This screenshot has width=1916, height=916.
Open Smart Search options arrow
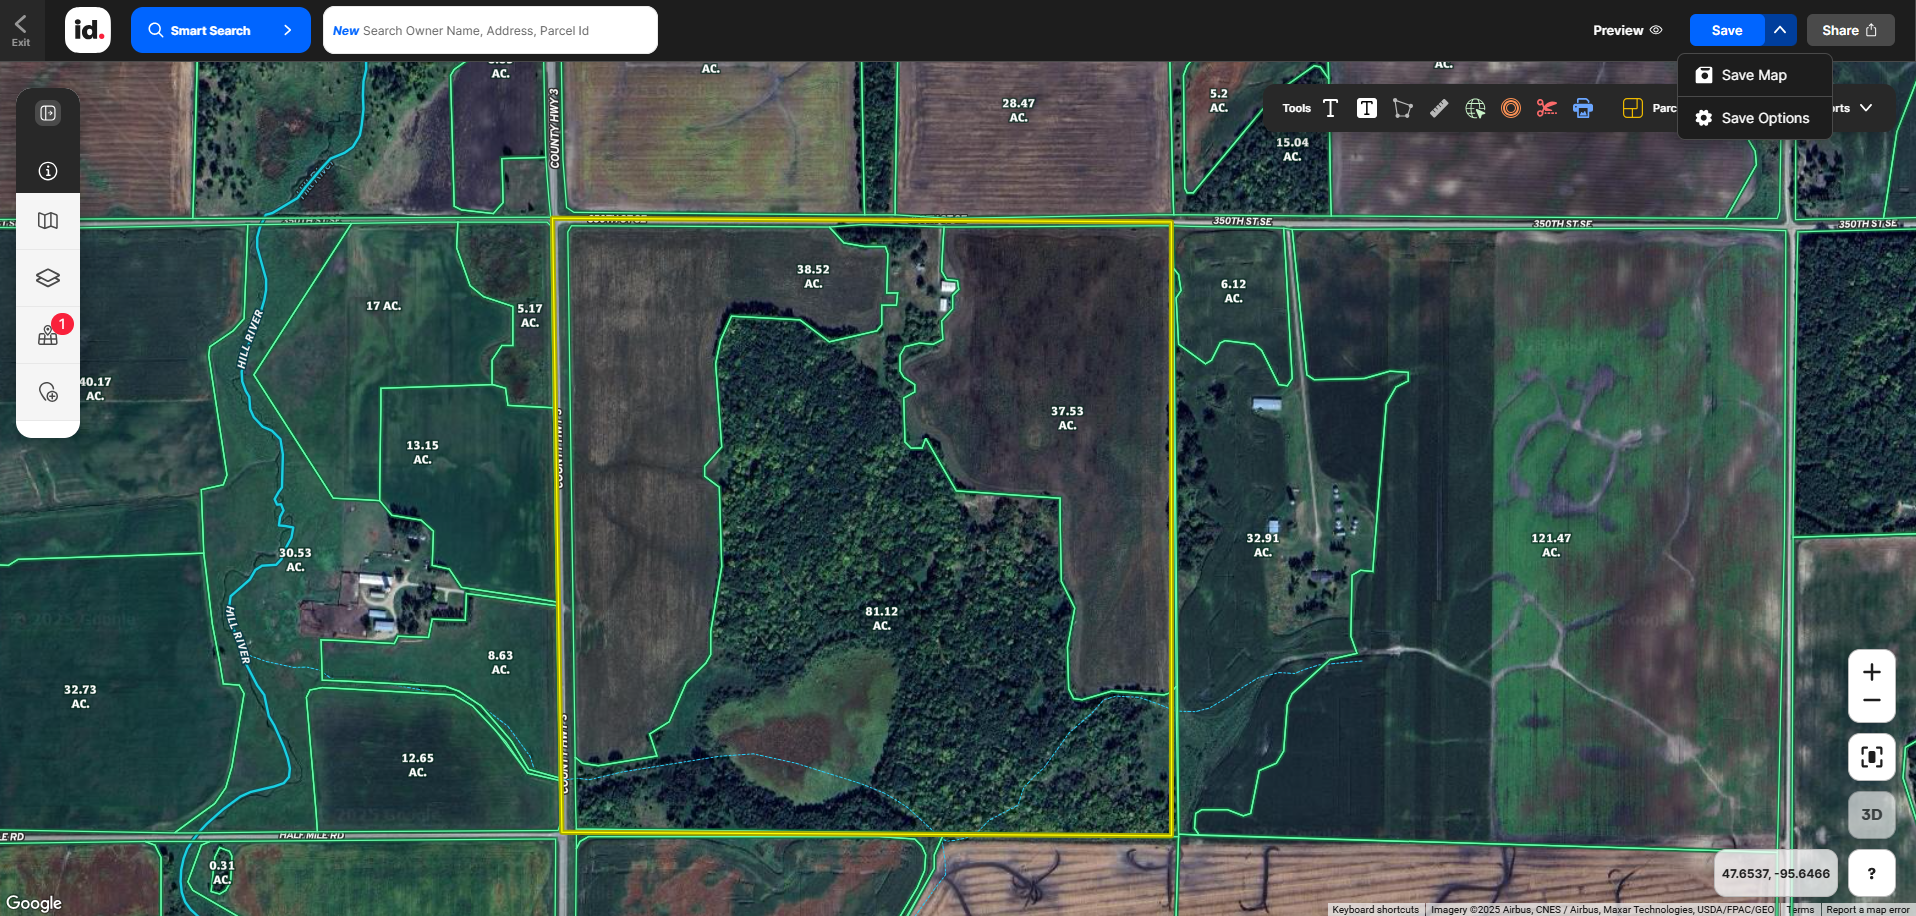point(288,30)
